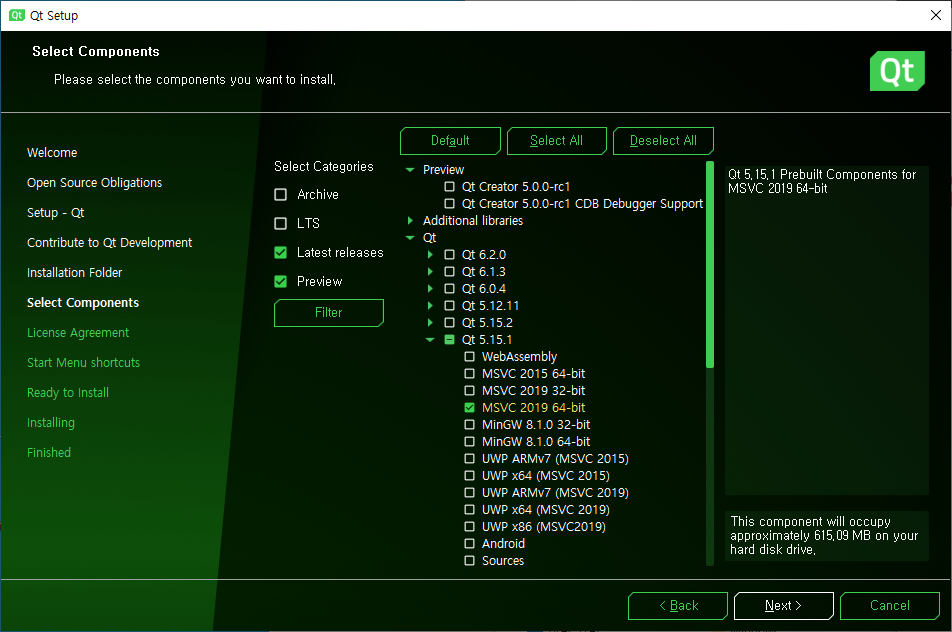The image size is (952, 632).
Task: Uncheck the Latest releases category
Action: click(x=280, y=253)
